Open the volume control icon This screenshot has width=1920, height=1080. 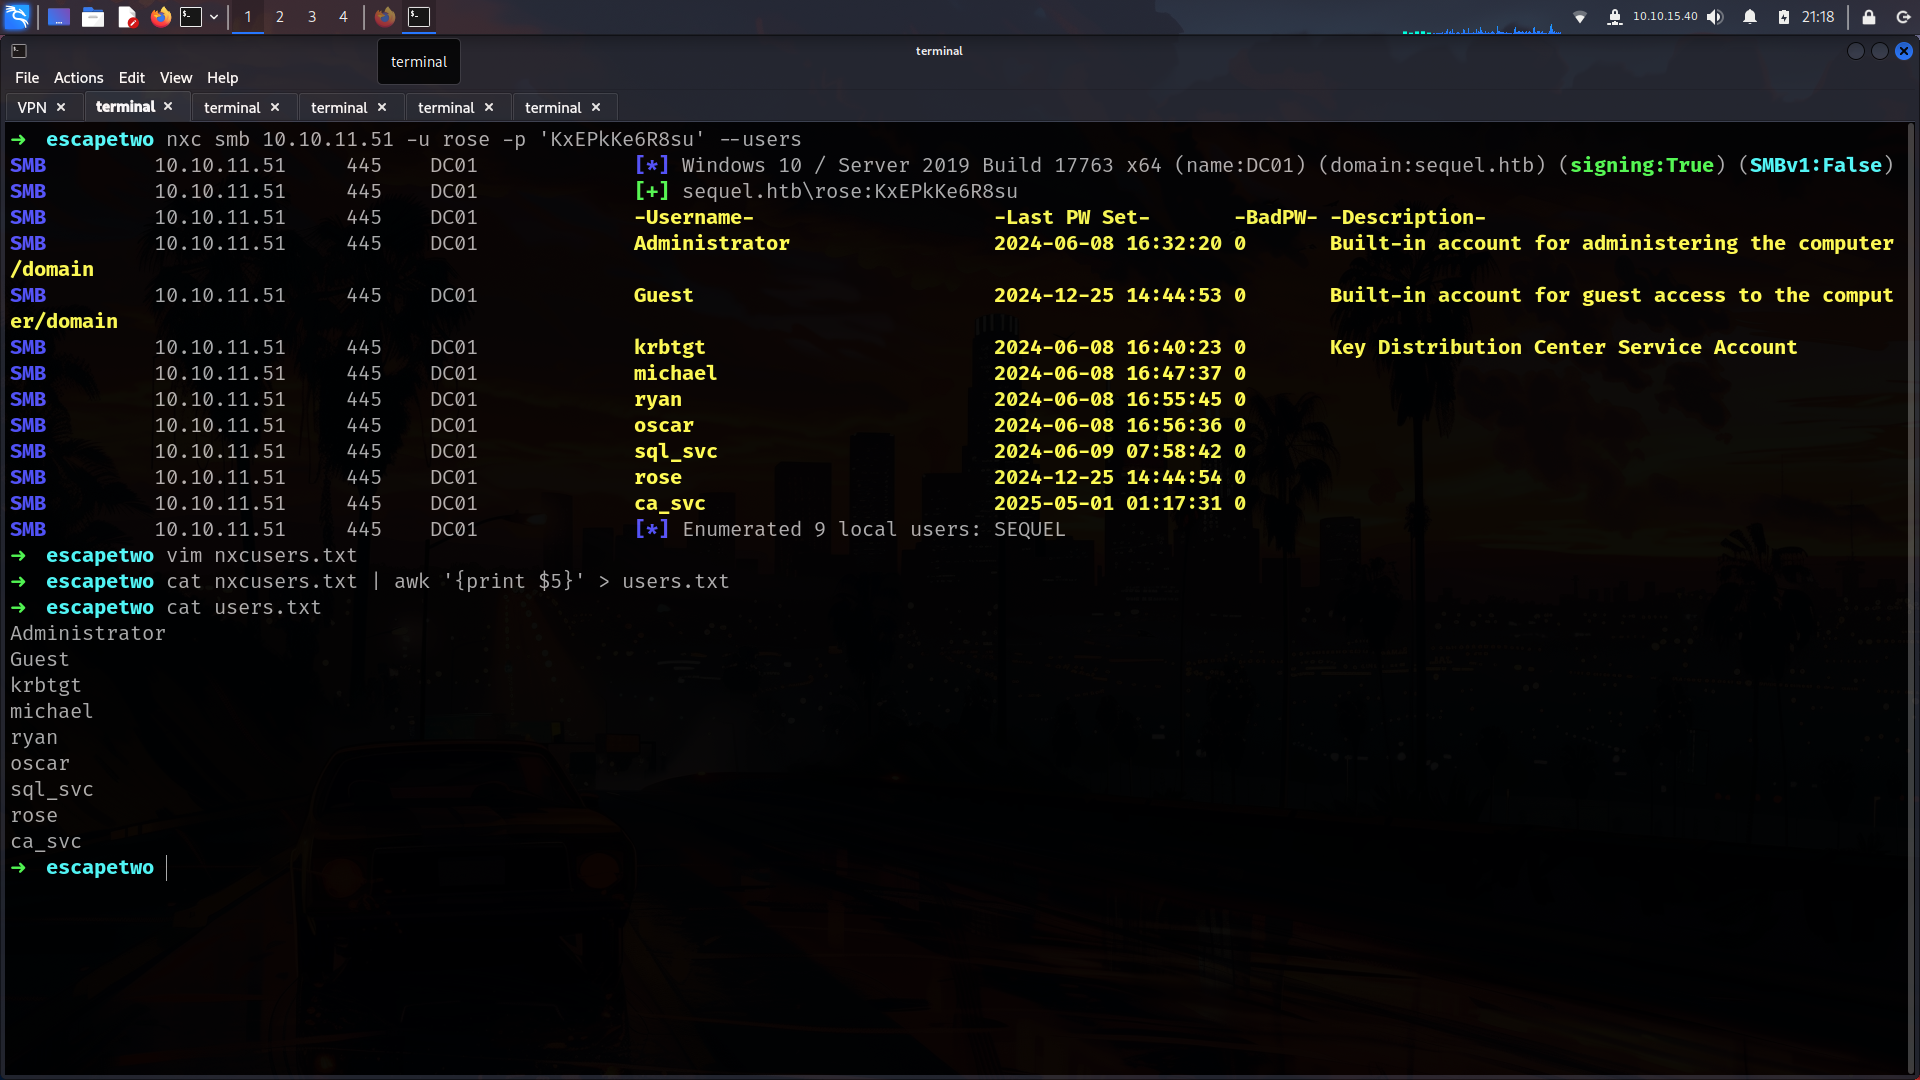tap(1715, 16)
